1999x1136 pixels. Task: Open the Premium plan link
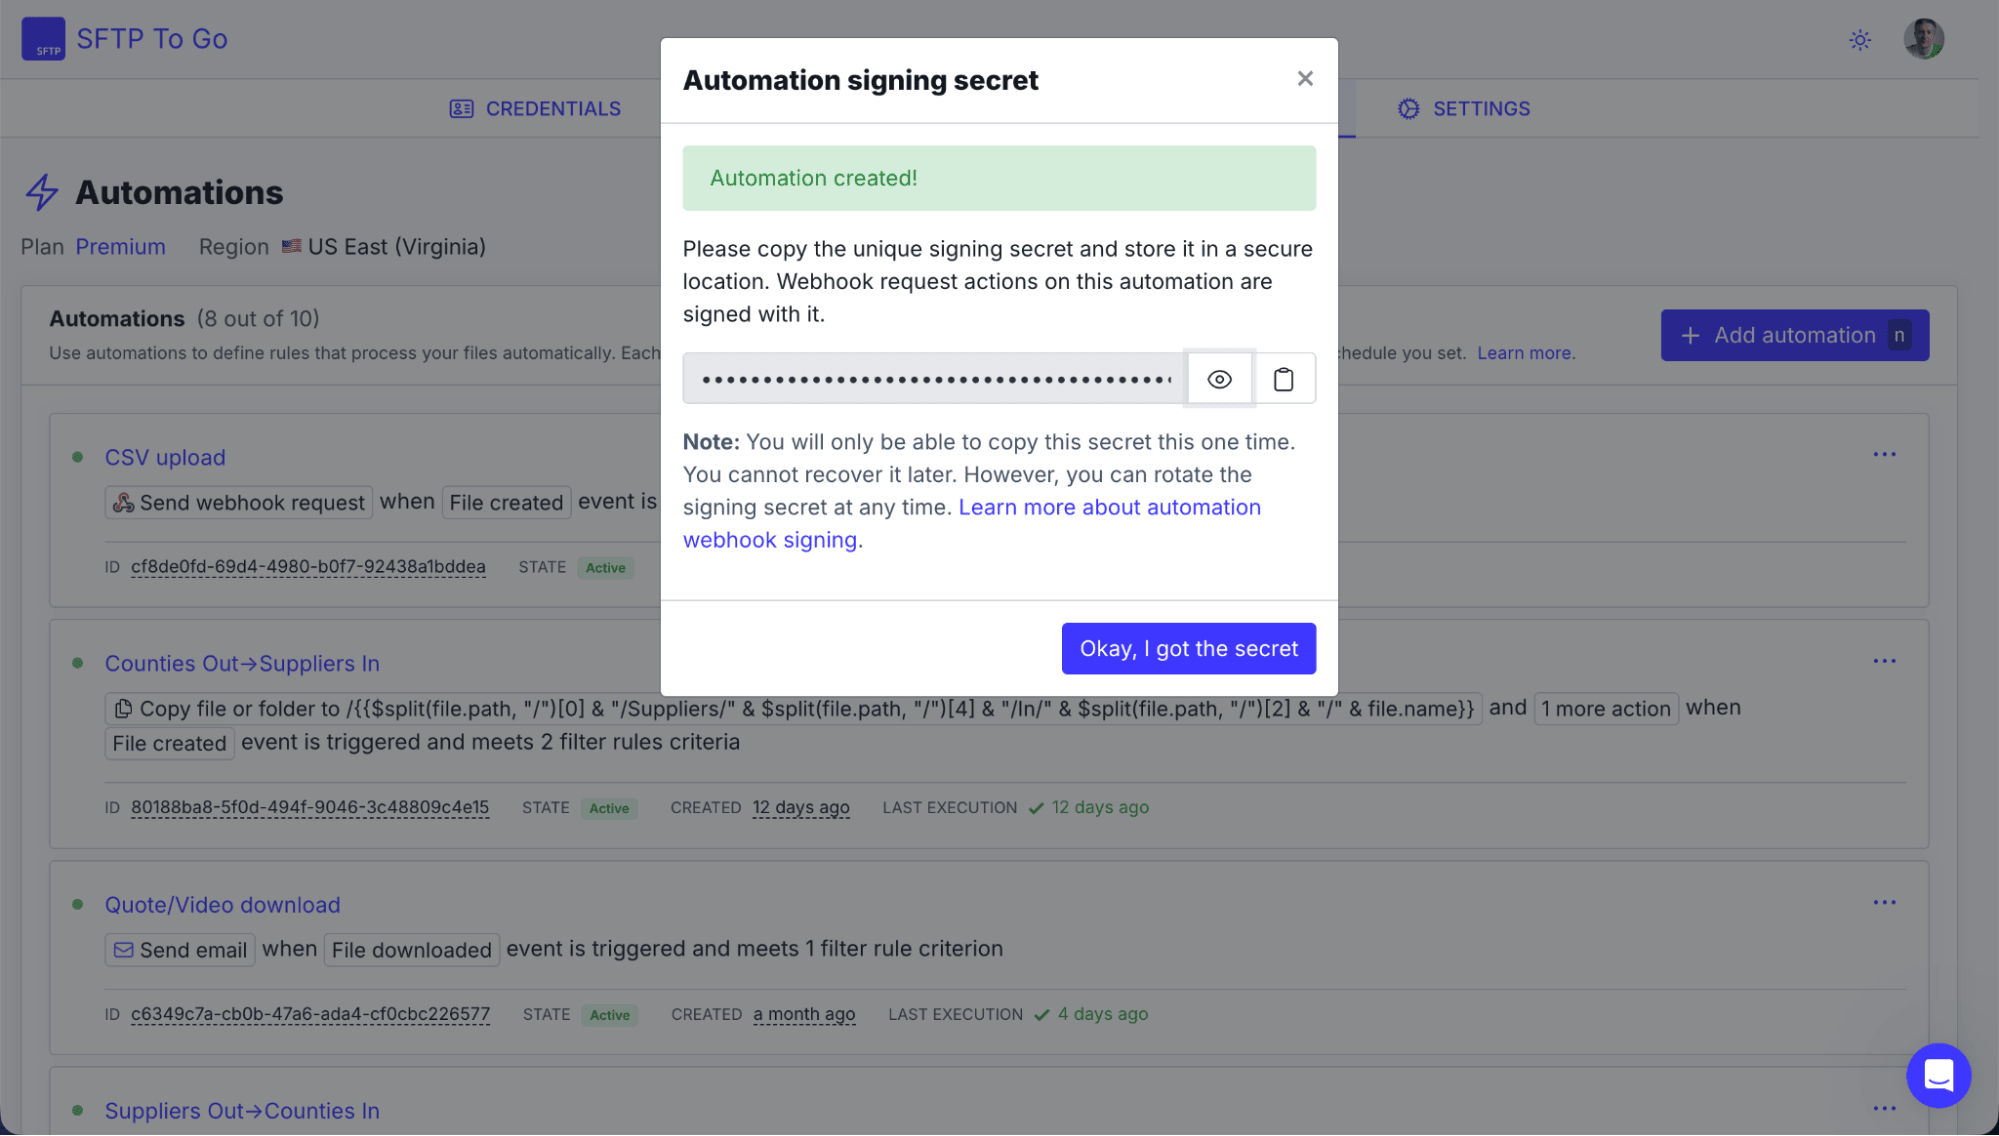click(x=120, y=247)
